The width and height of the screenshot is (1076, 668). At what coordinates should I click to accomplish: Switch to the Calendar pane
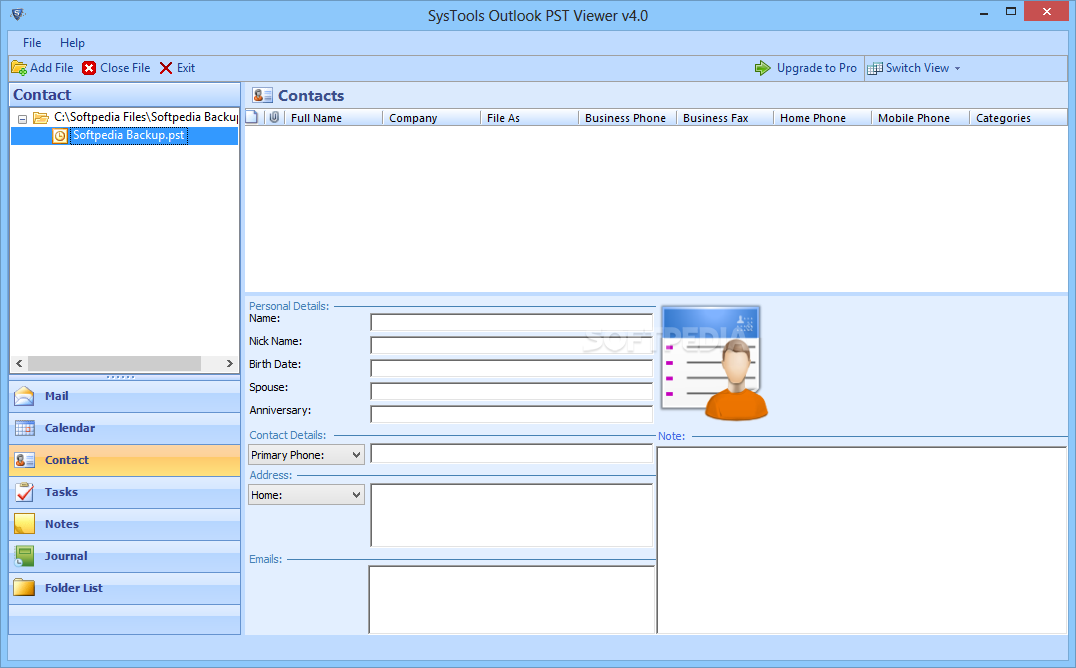pyautogui.click(x=125, y=428)
